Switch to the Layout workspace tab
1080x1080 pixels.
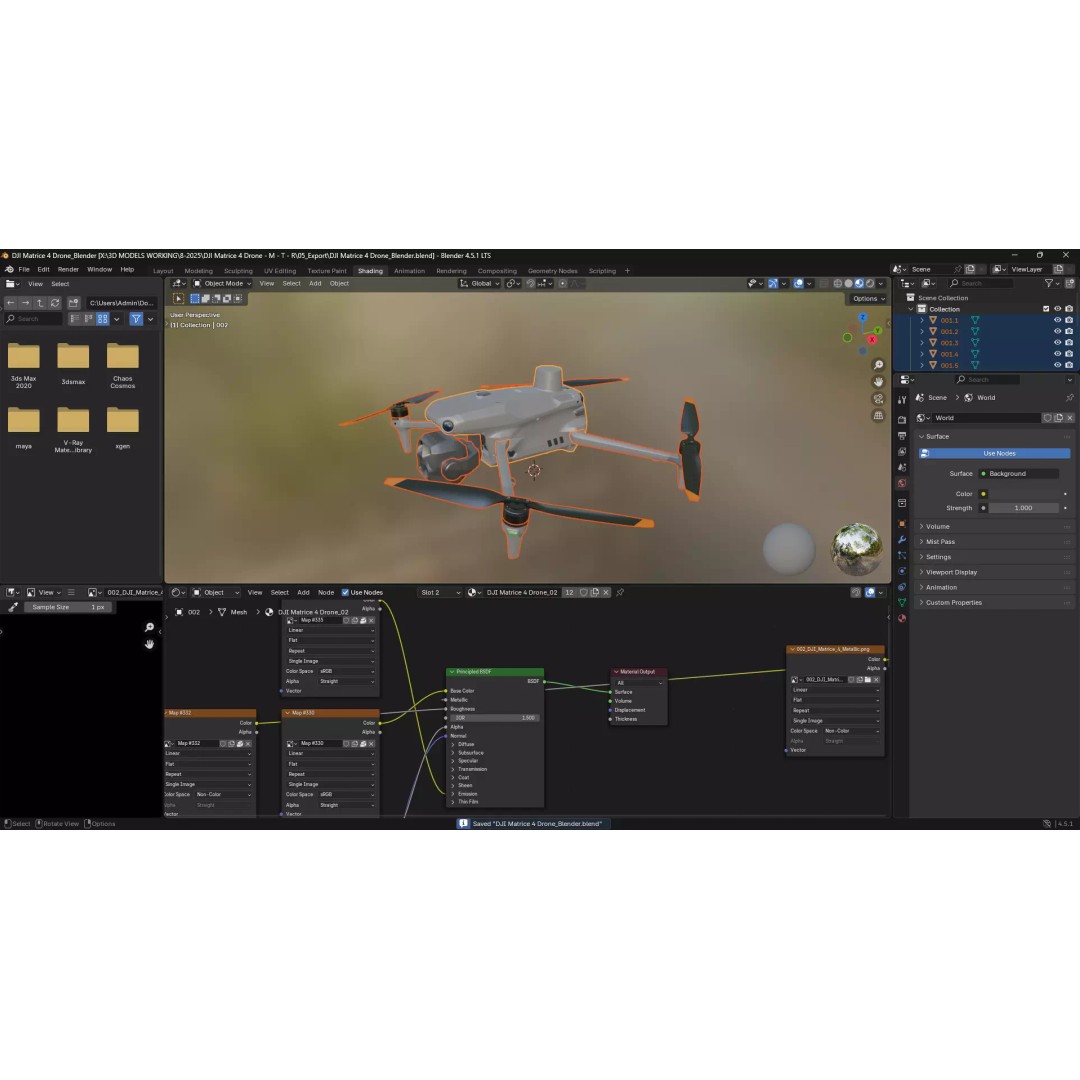coord(163,271)
